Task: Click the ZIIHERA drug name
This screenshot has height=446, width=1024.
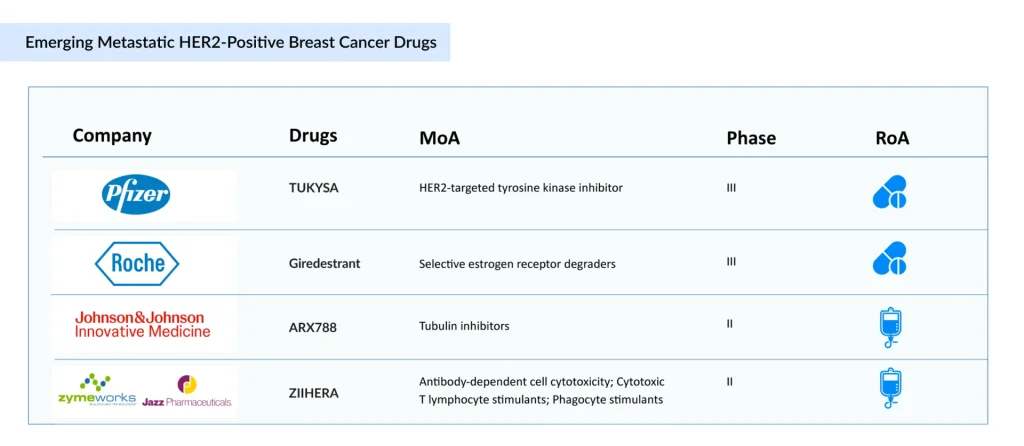Action: pyautogui.click(x=314, y=393)
